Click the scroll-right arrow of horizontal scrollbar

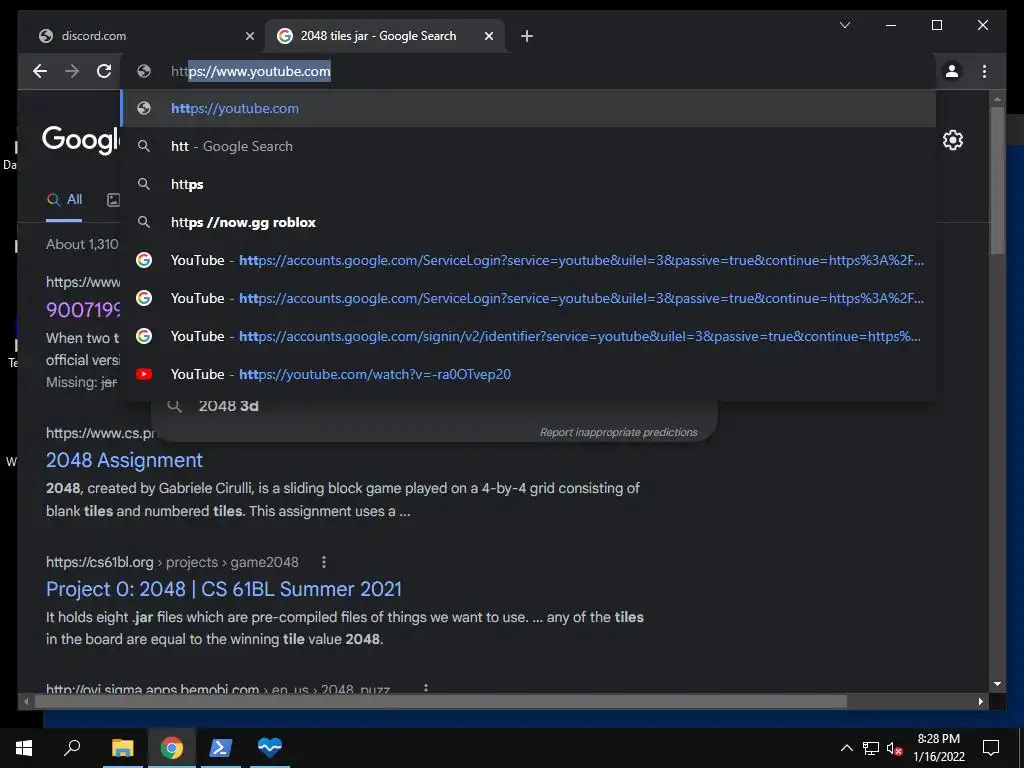[x=980, y=702]
